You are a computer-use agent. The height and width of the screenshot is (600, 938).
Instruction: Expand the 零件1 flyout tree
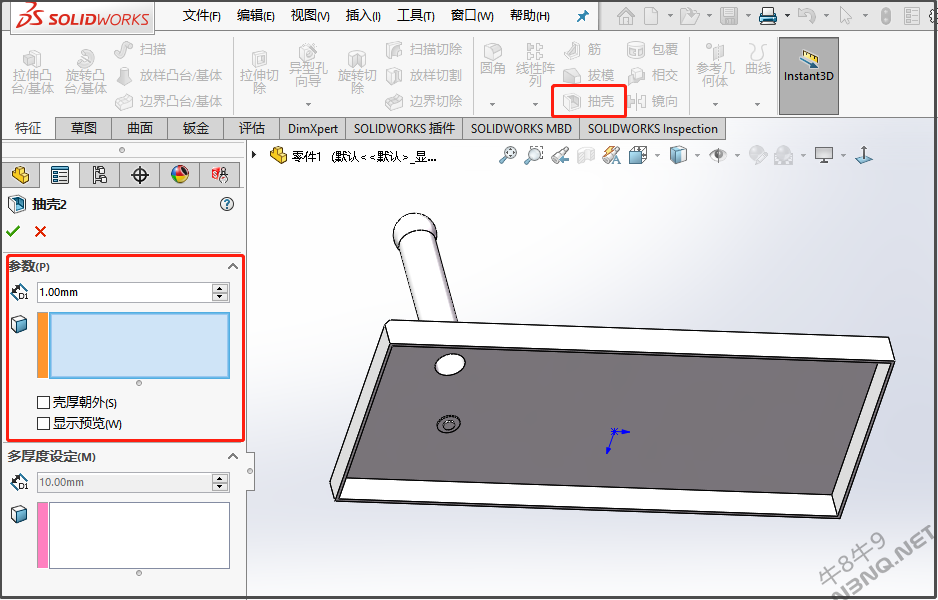click(254, 156)
